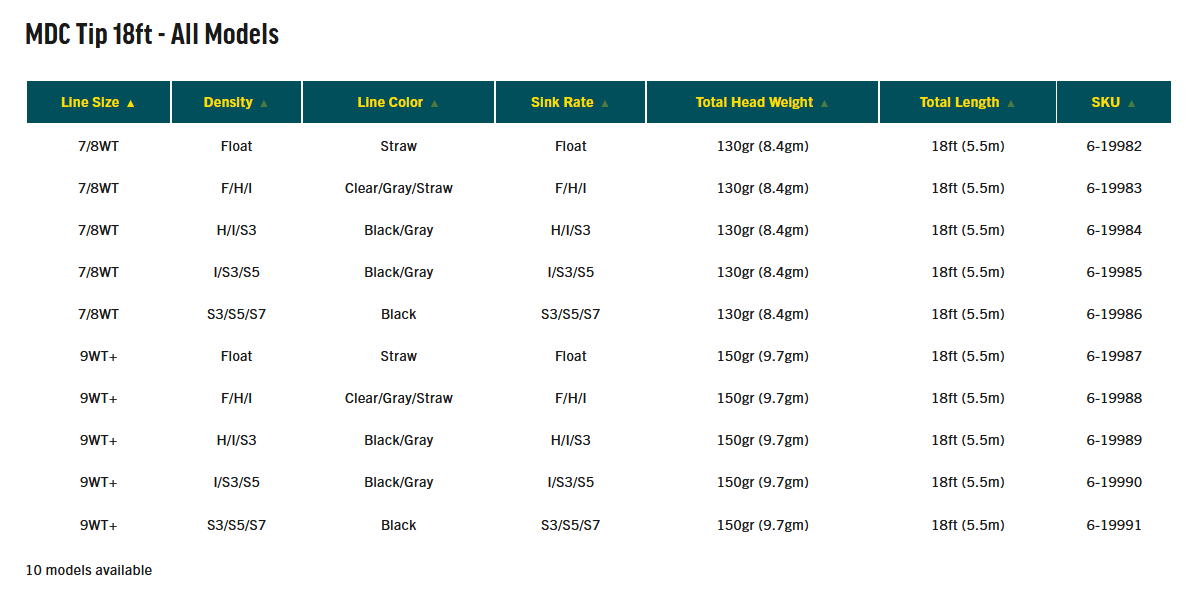Click the Total Length sort arrow
The width and height of the screenshot is (1200, 599).
(1011, 103)
